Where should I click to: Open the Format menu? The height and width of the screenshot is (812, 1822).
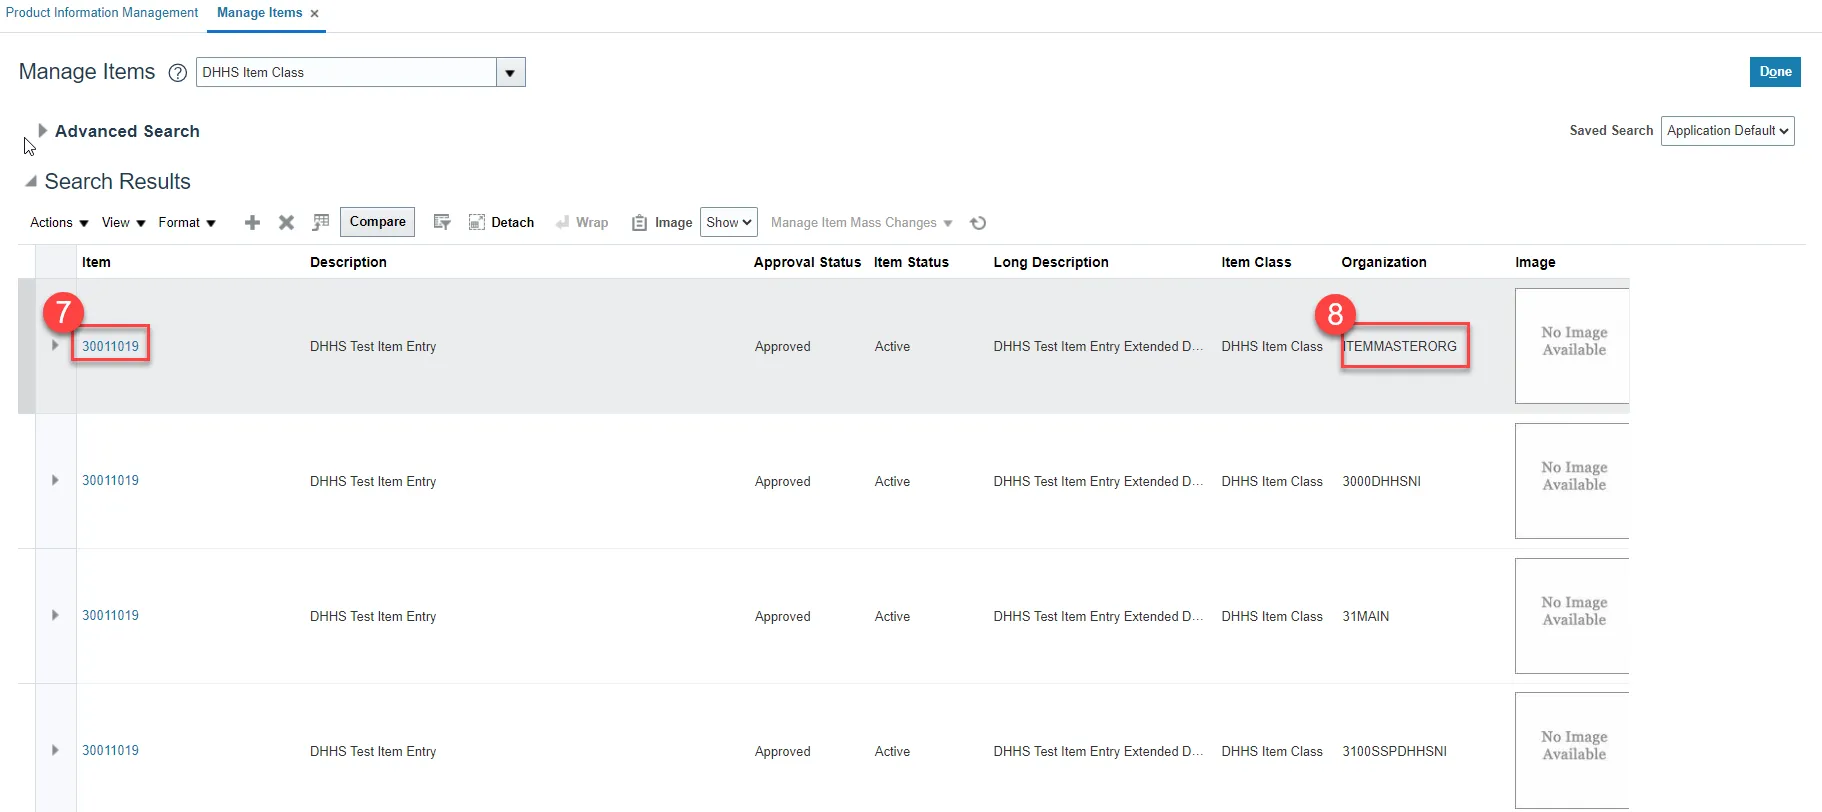[187, 223]
